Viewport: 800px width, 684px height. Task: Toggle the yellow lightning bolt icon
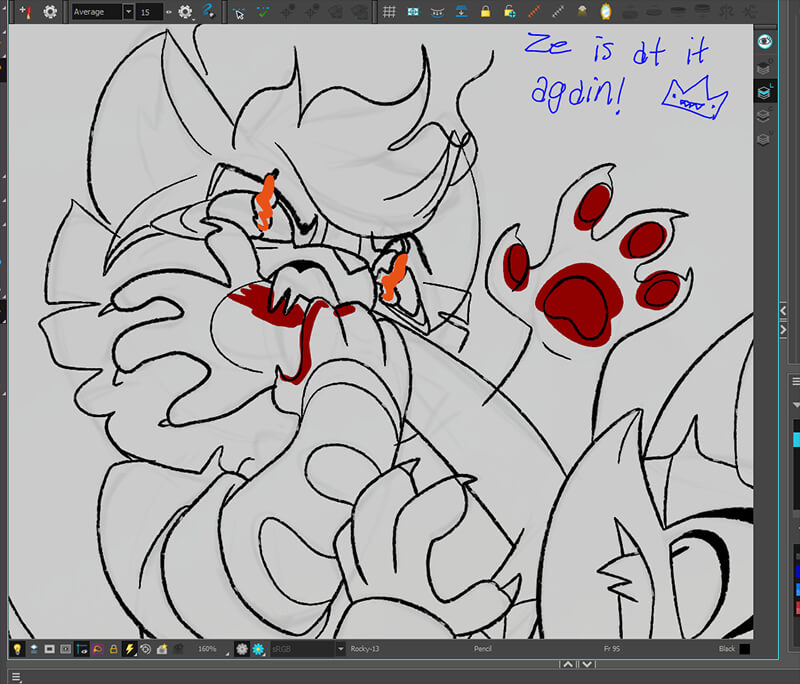[130, 649]
